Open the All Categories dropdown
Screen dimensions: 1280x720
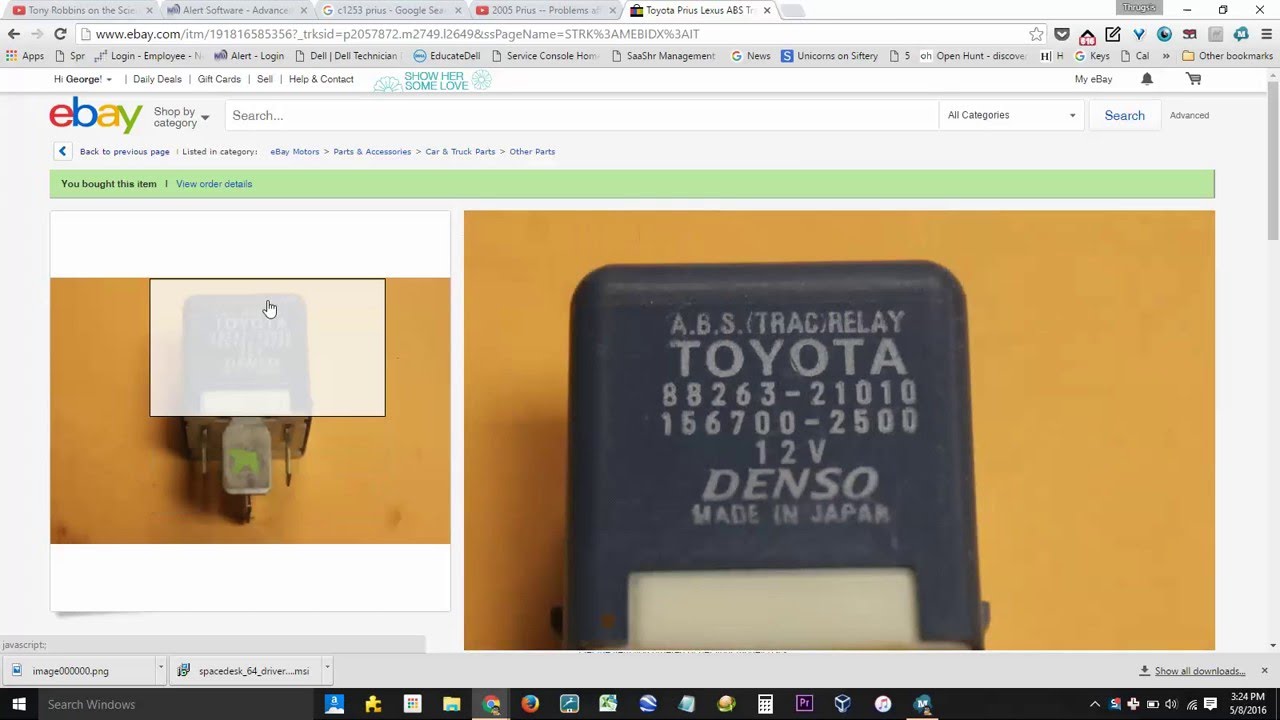click(x=1011, y=115)
